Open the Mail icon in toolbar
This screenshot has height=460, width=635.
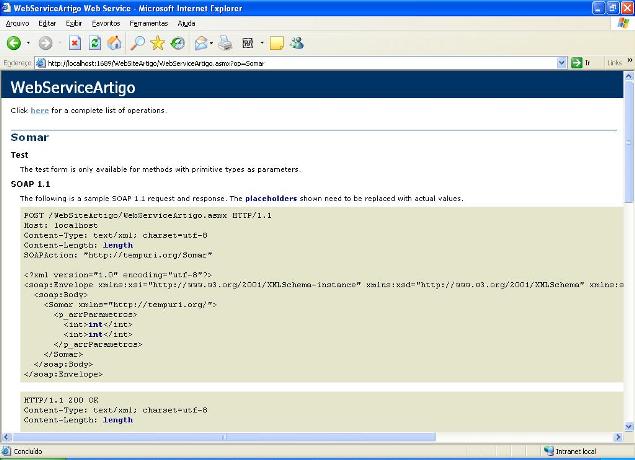coord(201,43)
